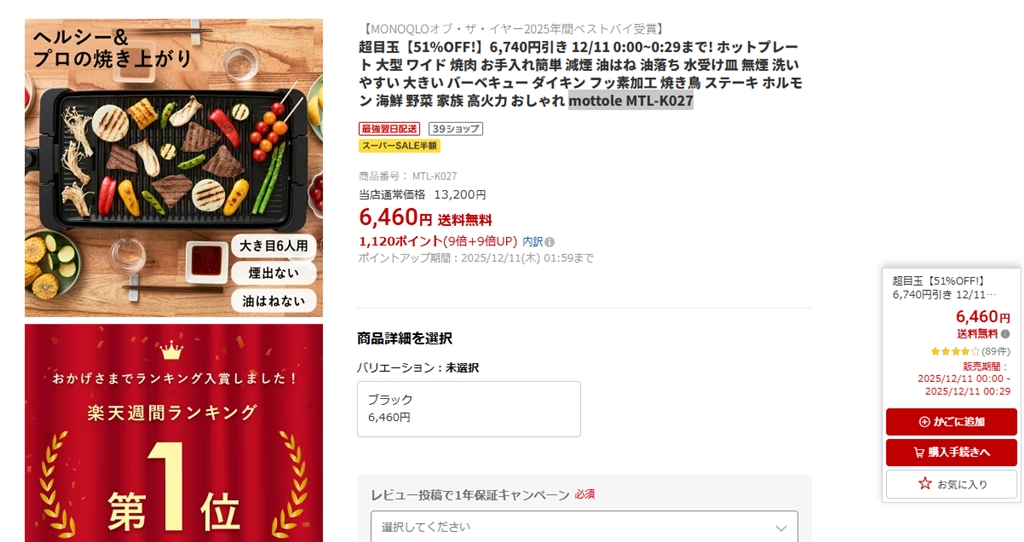Proceed to purchase via 購入手続きへ
Screen dimensions: 1024x542
(x=952, y=452)
